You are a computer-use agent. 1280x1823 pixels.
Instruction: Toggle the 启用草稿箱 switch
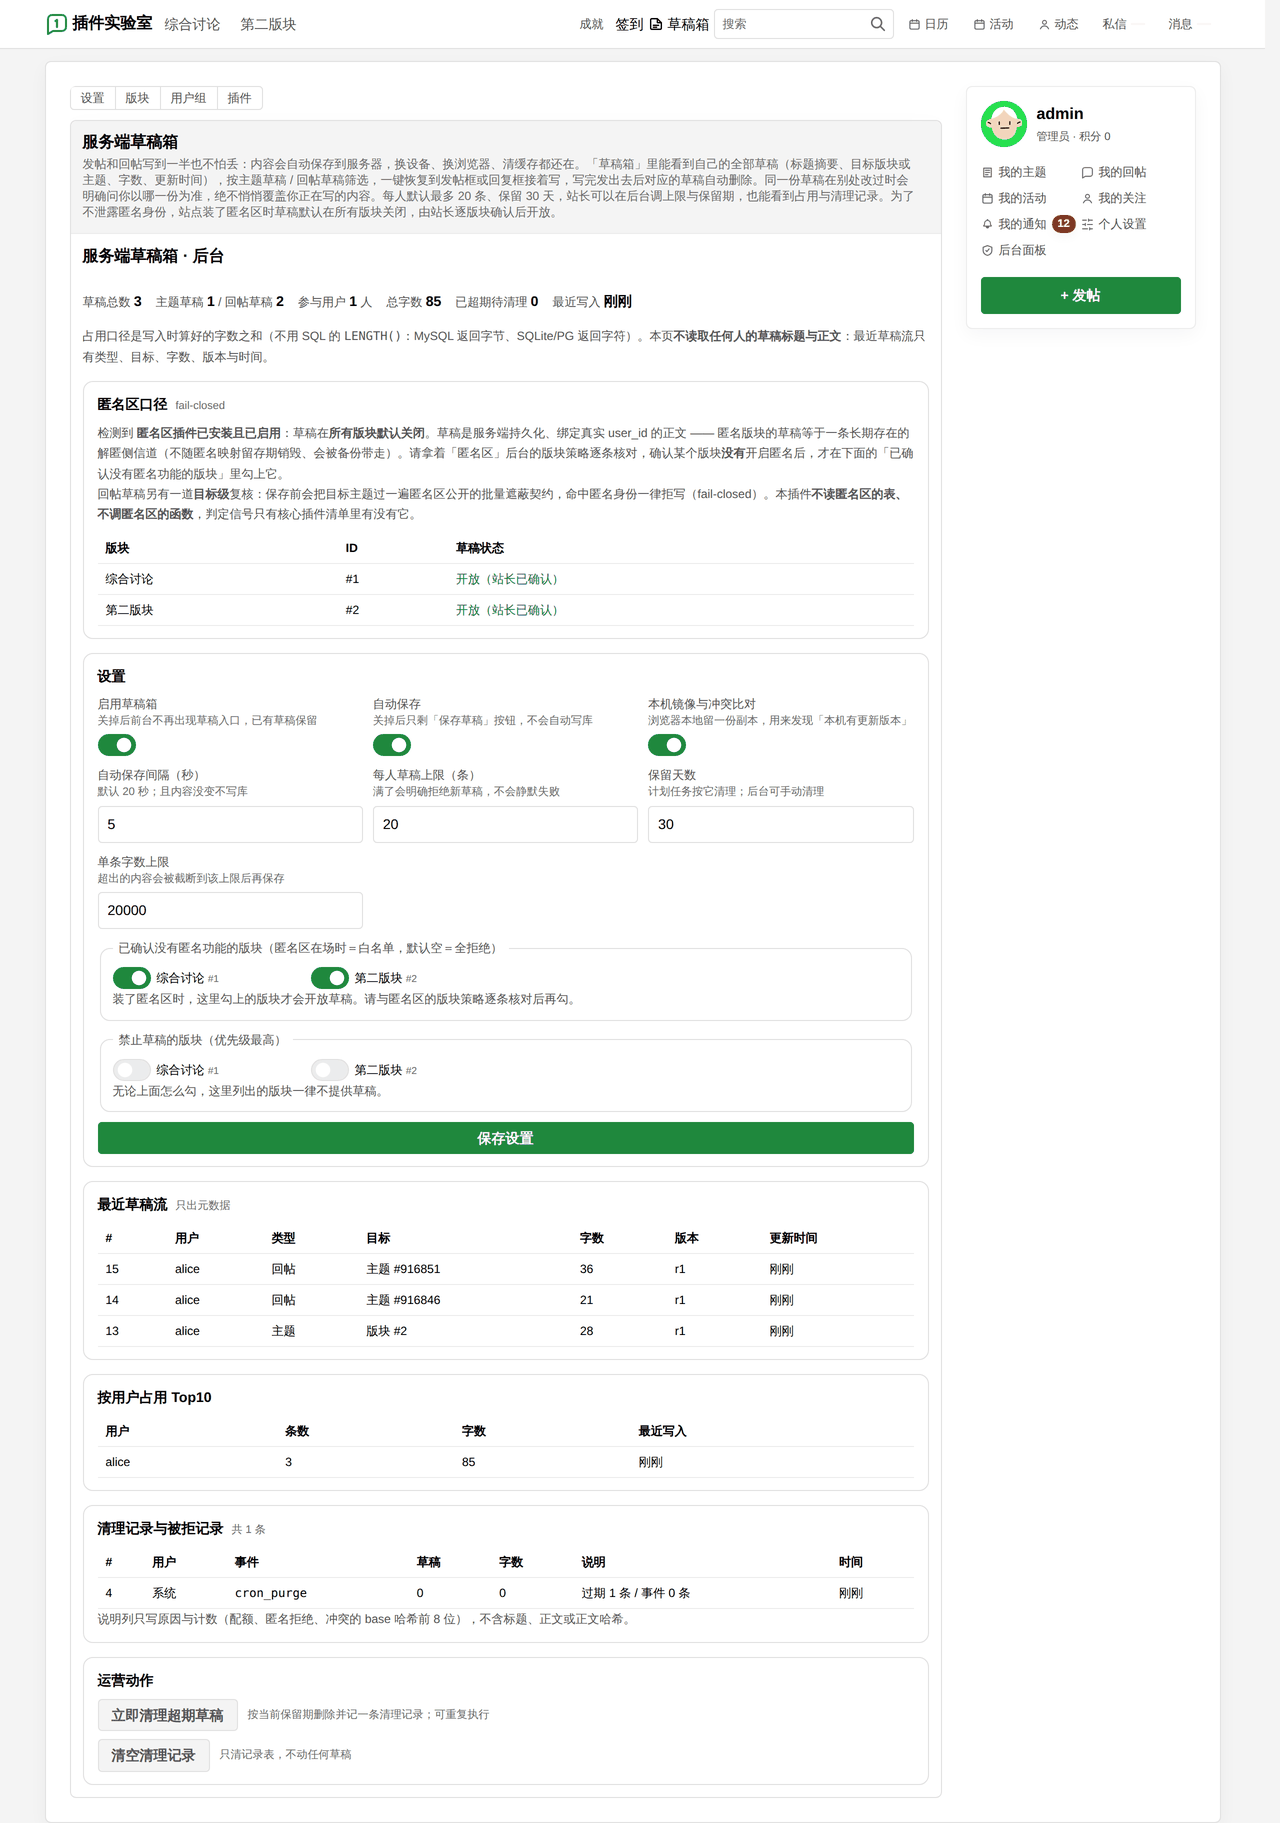click(117, 745)
